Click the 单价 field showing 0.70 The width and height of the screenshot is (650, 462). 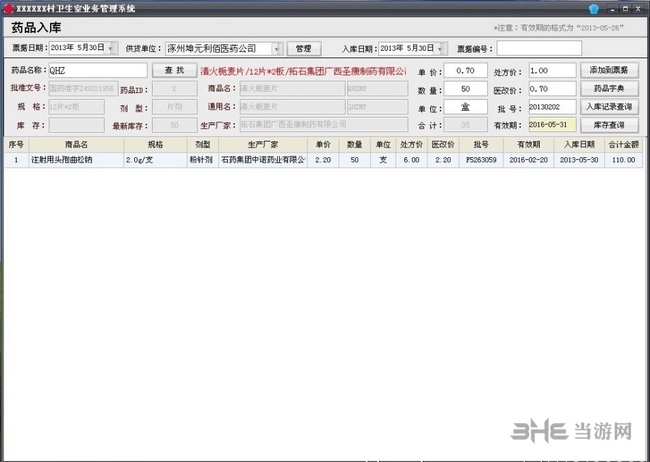click(x=465, y=71)
